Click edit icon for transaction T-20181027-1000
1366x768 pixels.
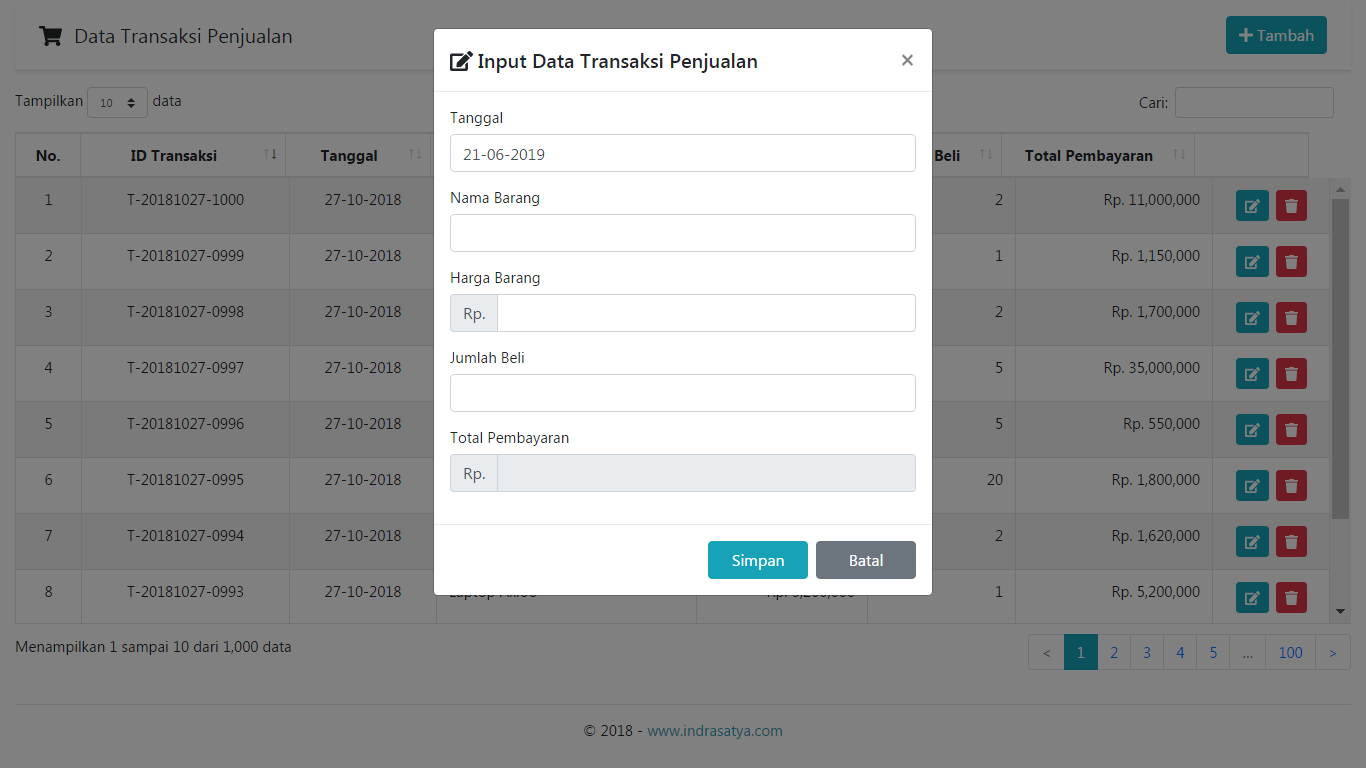[x=1252, y=206]
